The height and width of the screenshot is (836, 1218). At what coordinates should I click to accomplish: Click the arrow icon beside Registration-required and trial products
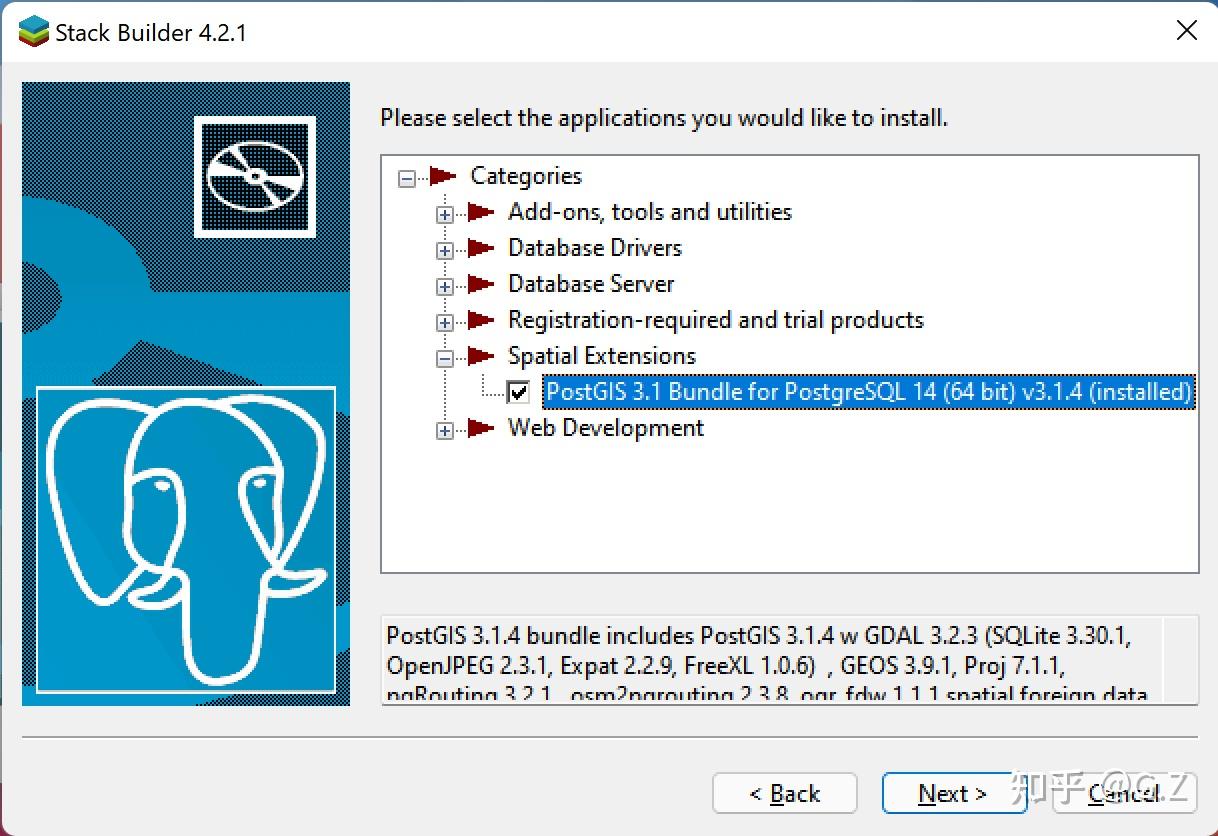coord(481,320)
